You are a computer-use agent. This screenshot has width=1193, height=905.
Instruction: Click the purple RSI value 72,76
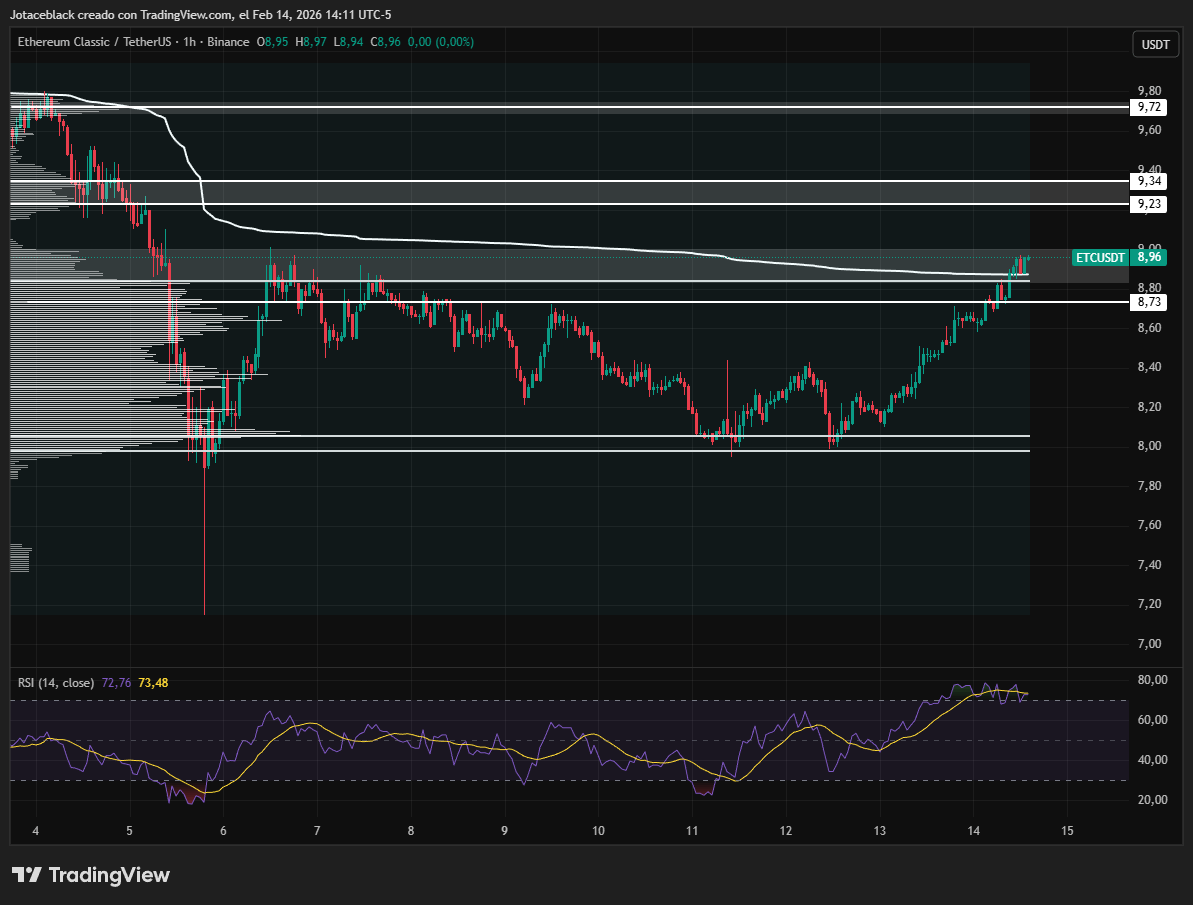point(116,683)
